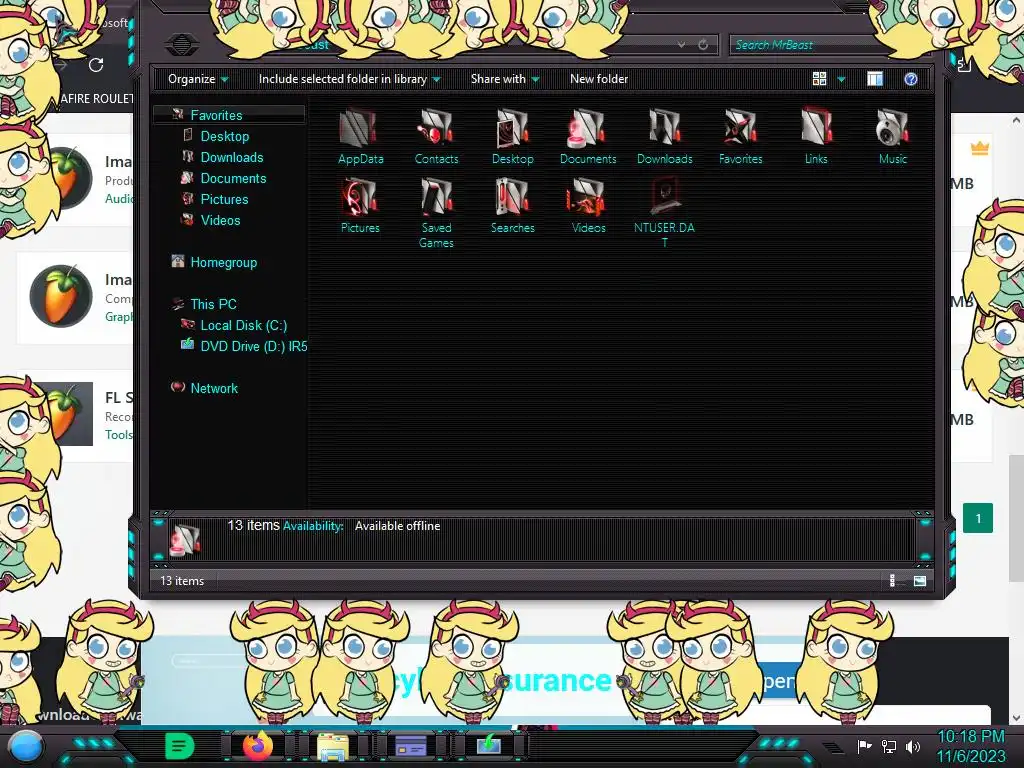Image resolution: width=1024 pixels, height=768 pixels.
Task: Click the change view icon
Action: (x=820, y=79)
